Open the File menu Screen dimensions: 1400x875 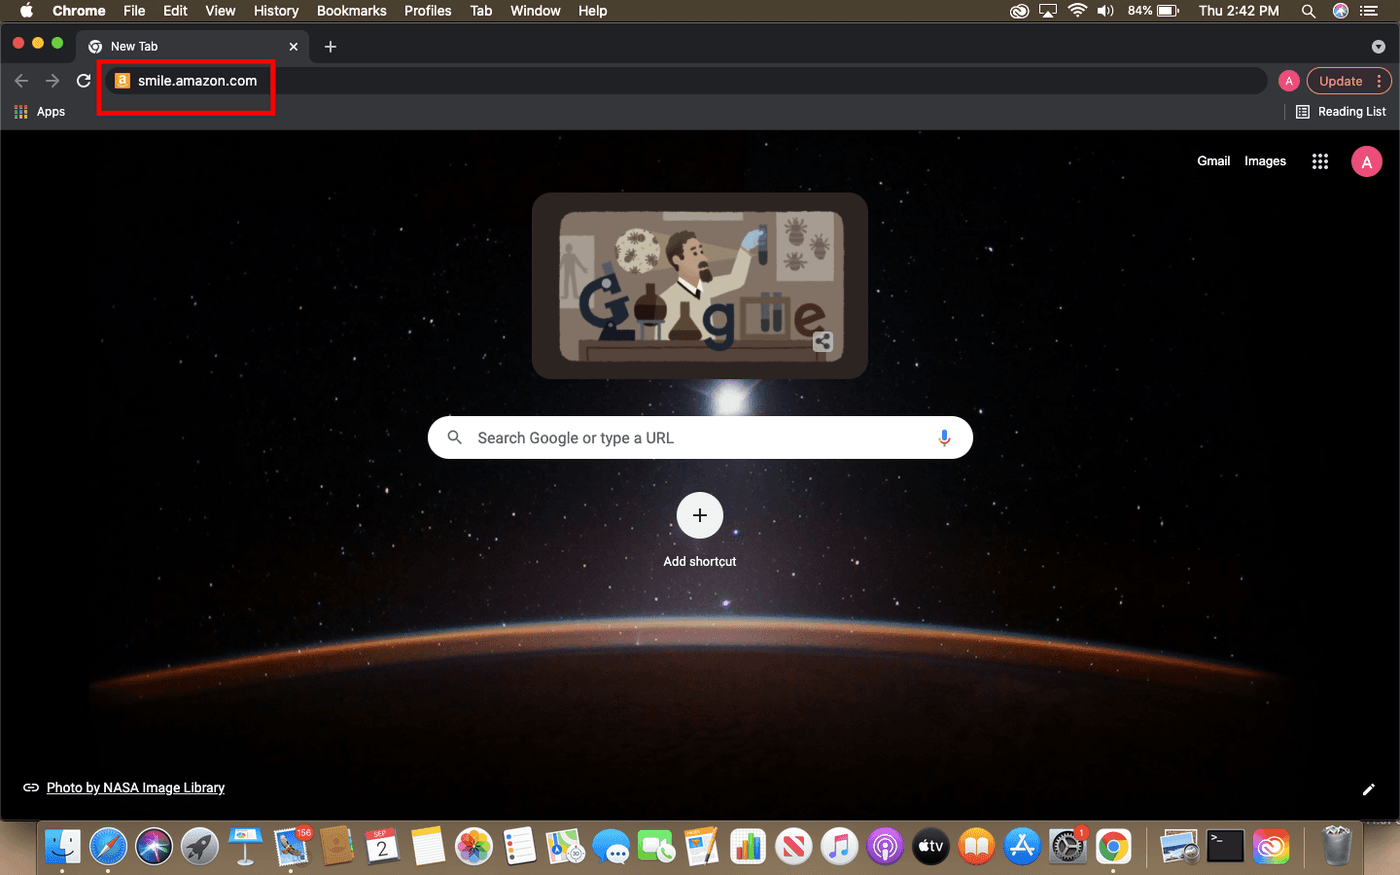pos(134,11)
